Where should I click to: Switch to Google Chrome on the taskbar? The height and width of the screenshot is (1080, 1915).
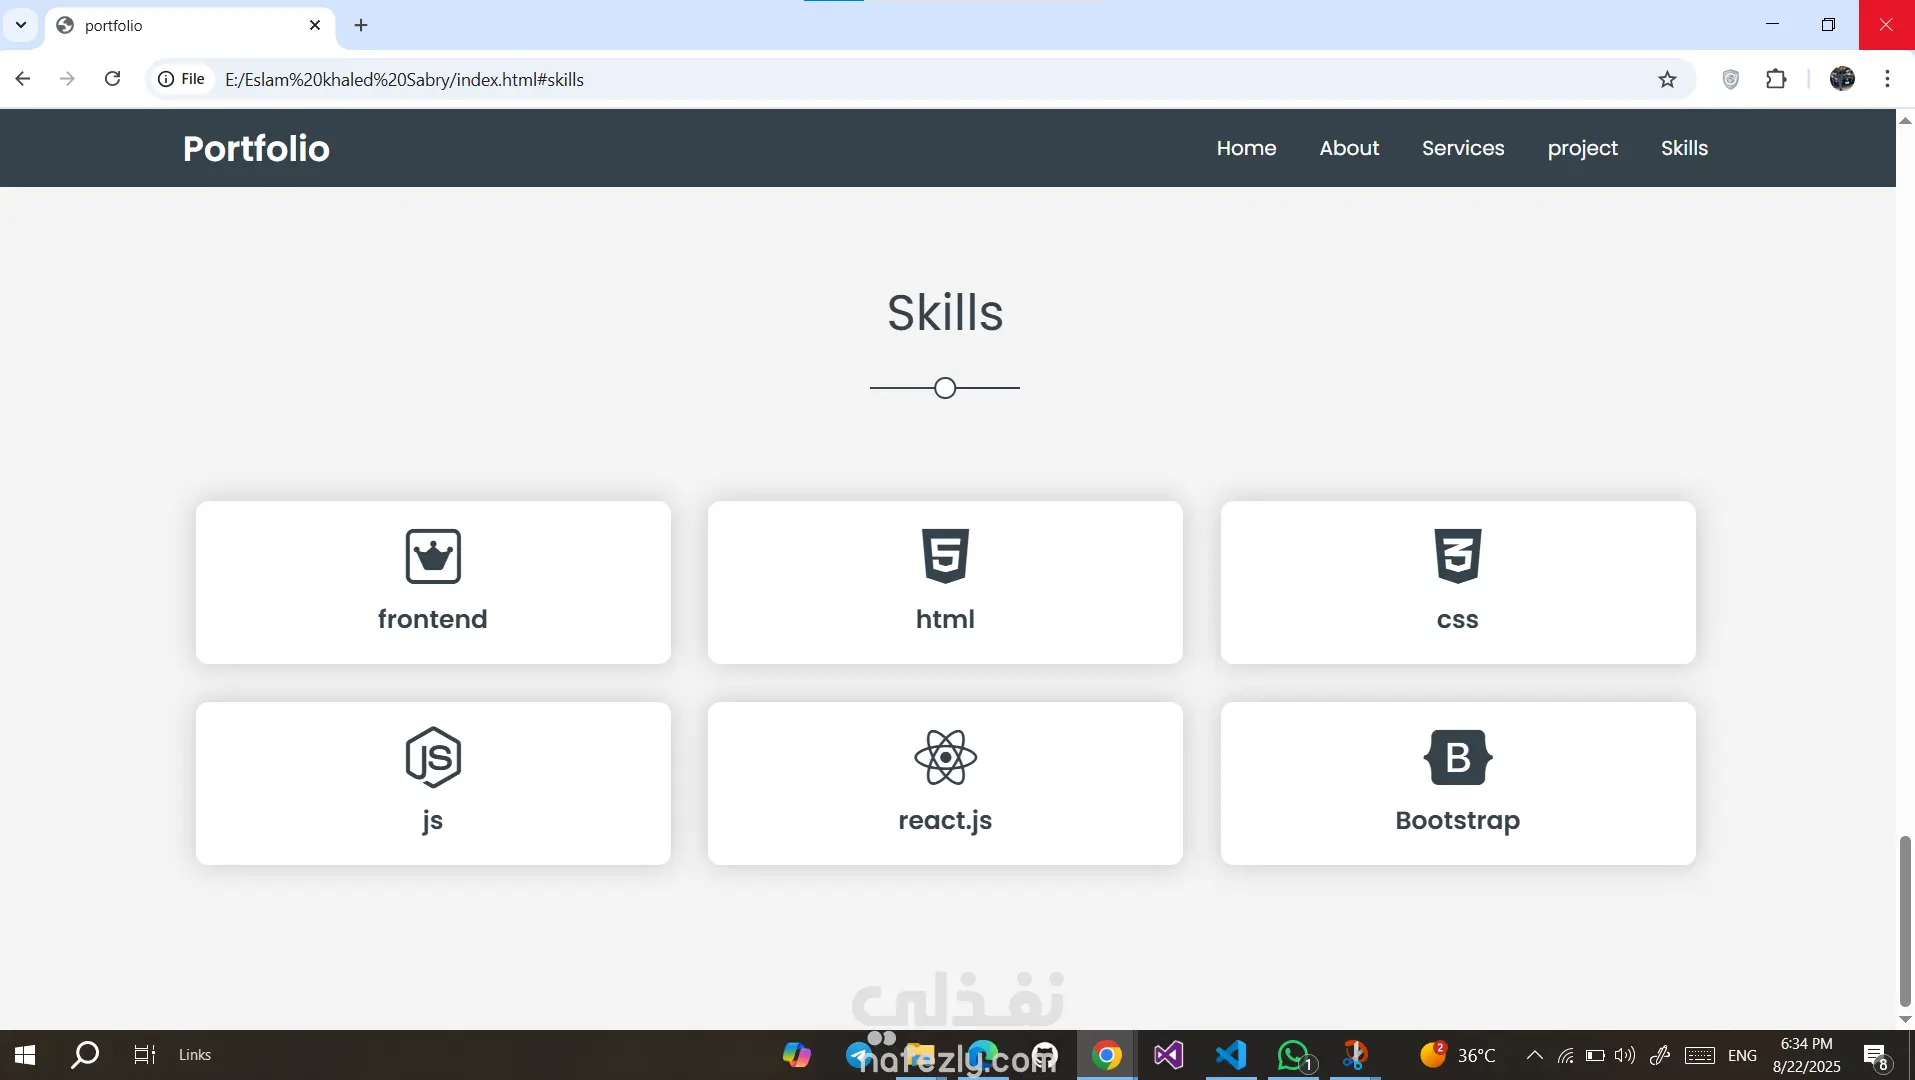1106,1055
